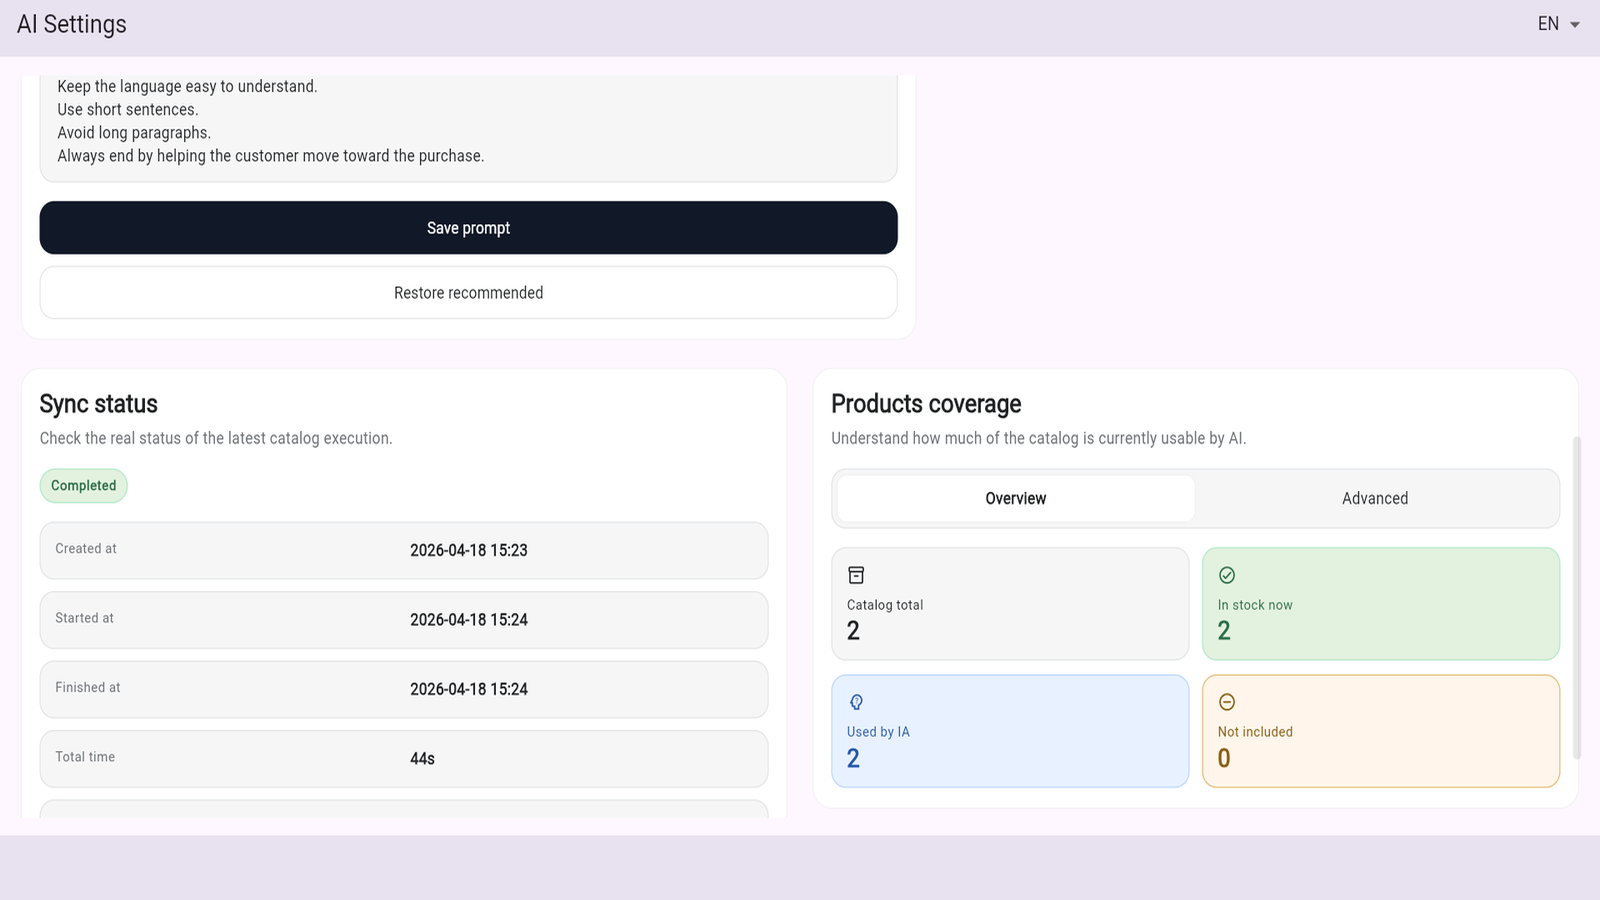The image size is (1600, 900).
Task: Click the Completed status badge
Action: (x=84, y=486)
